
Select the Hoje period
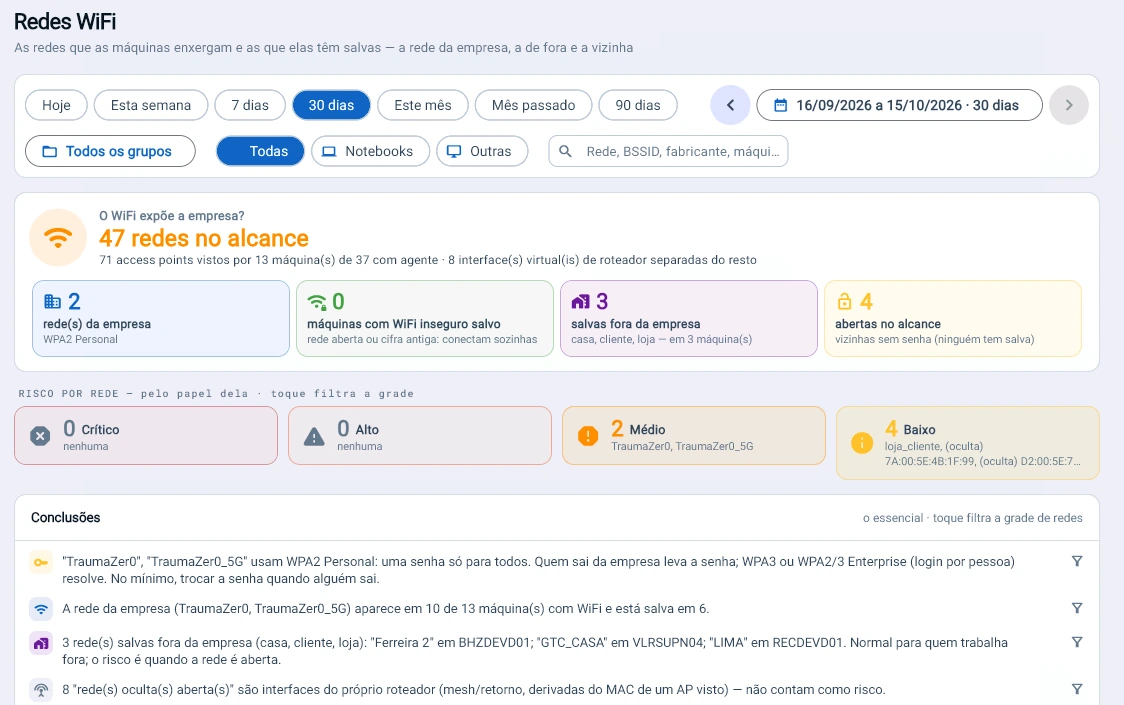click(56, 105)
